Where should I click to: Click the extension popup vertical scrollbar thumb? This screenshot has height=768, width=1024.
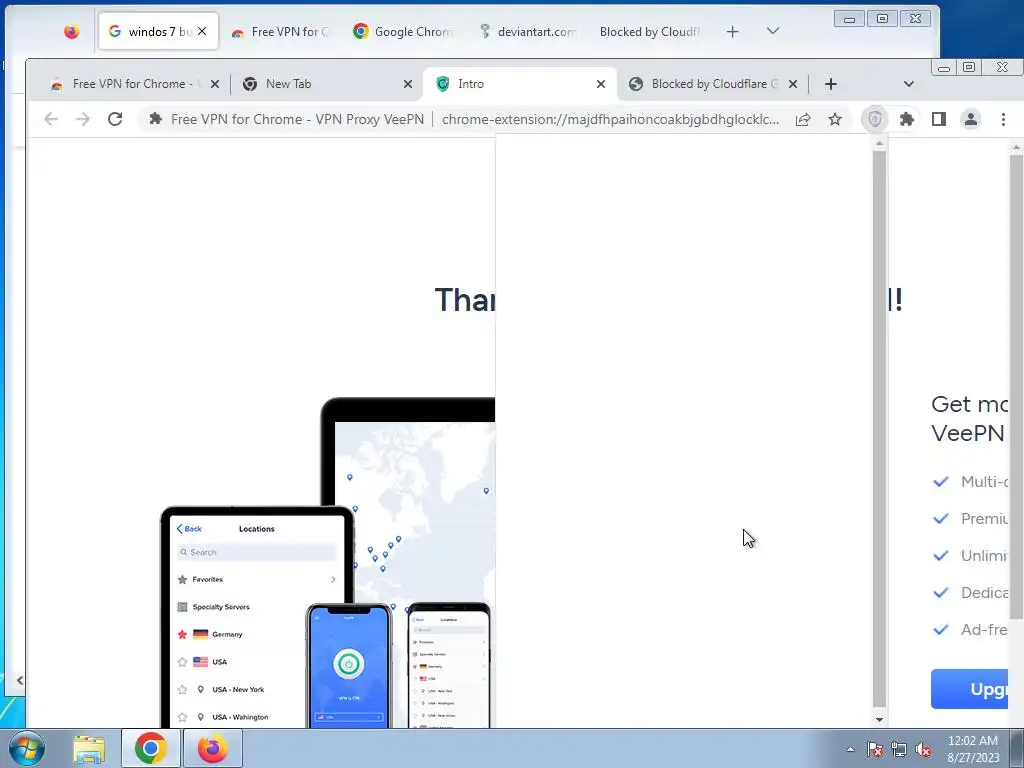tap(879, 428)
